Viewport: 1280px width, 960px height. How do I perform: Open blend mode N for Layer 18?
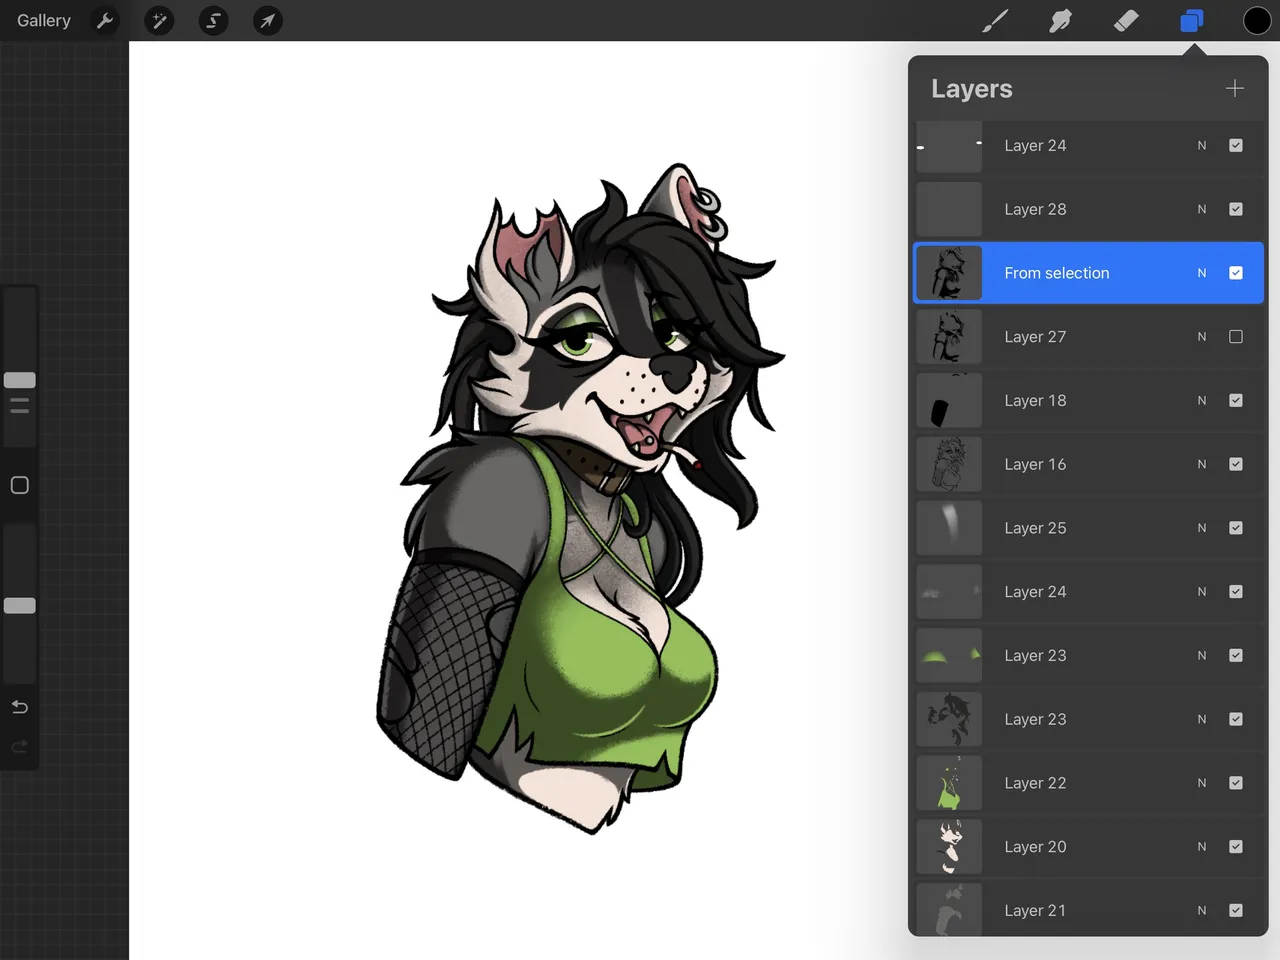pos(1202,400)
